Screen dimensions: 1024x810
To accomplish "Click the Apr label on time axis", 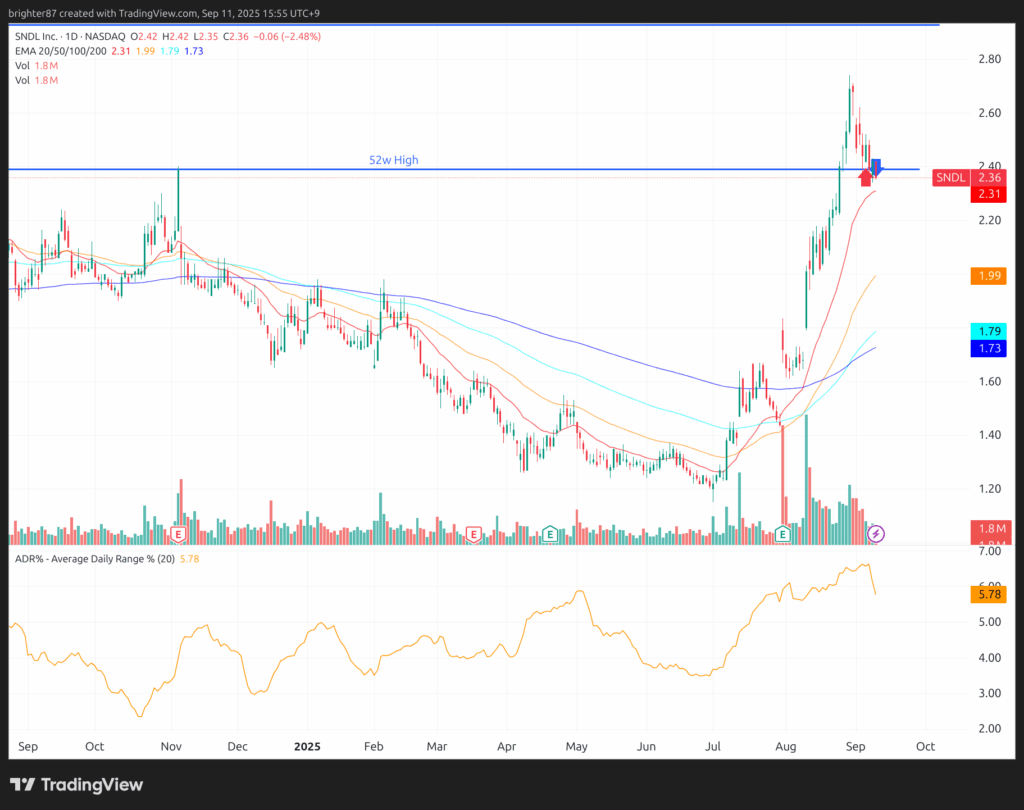I will 507,747.
